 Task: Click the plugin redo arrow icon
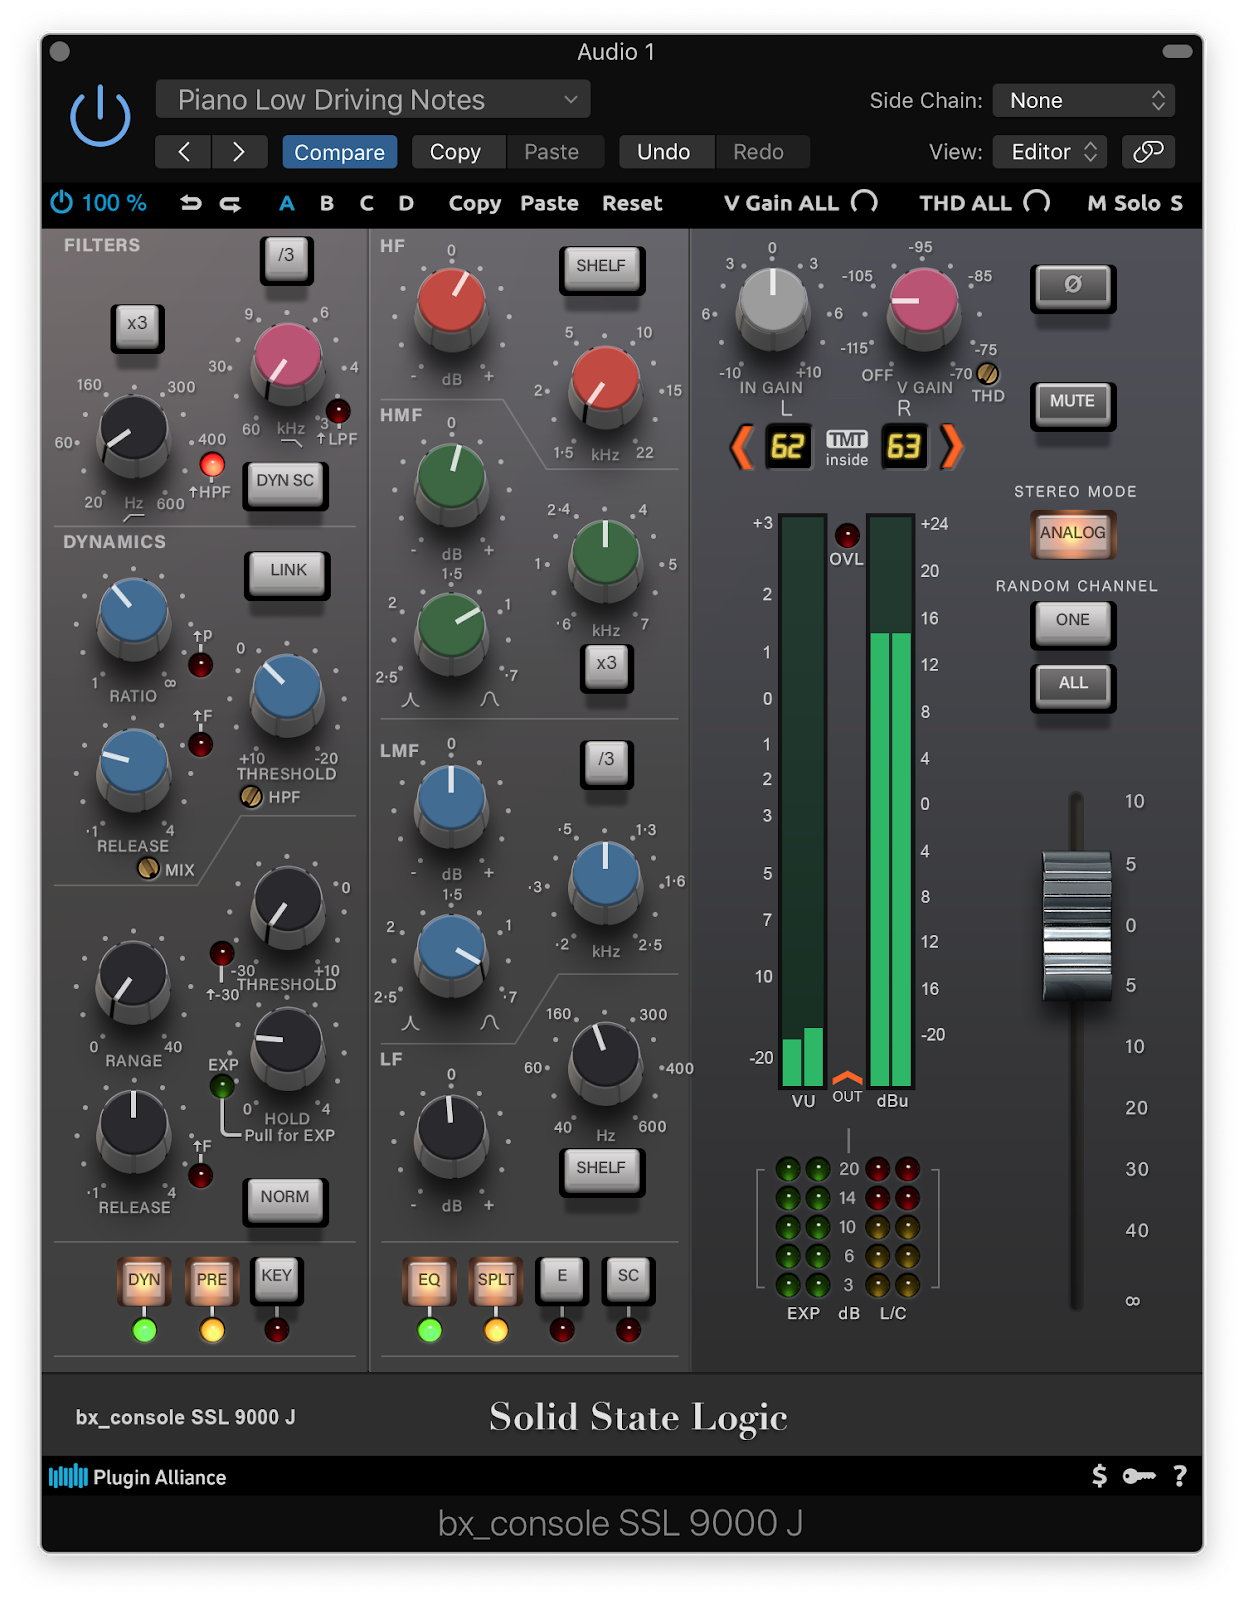pyautogui.click(x=230, y=203)
